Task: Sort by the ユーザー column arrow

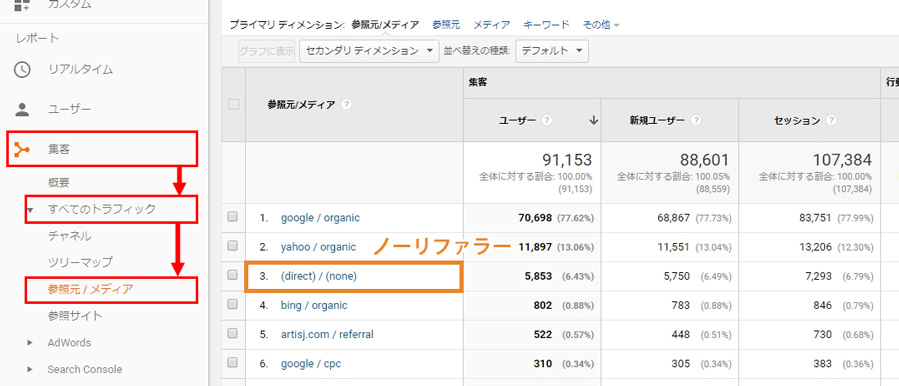Action: pos(593,120)
